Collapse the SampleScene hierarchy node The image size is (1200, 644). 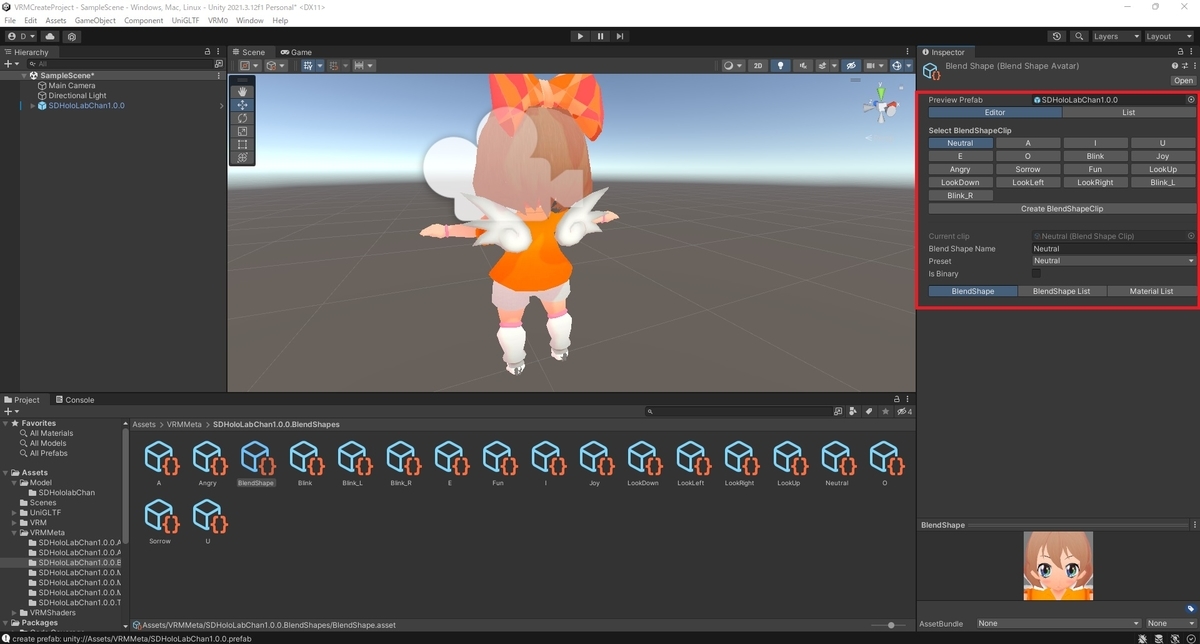24,76
